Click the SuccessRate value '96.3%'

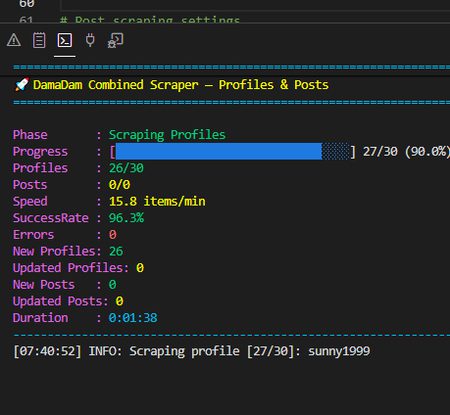[126, 218]
